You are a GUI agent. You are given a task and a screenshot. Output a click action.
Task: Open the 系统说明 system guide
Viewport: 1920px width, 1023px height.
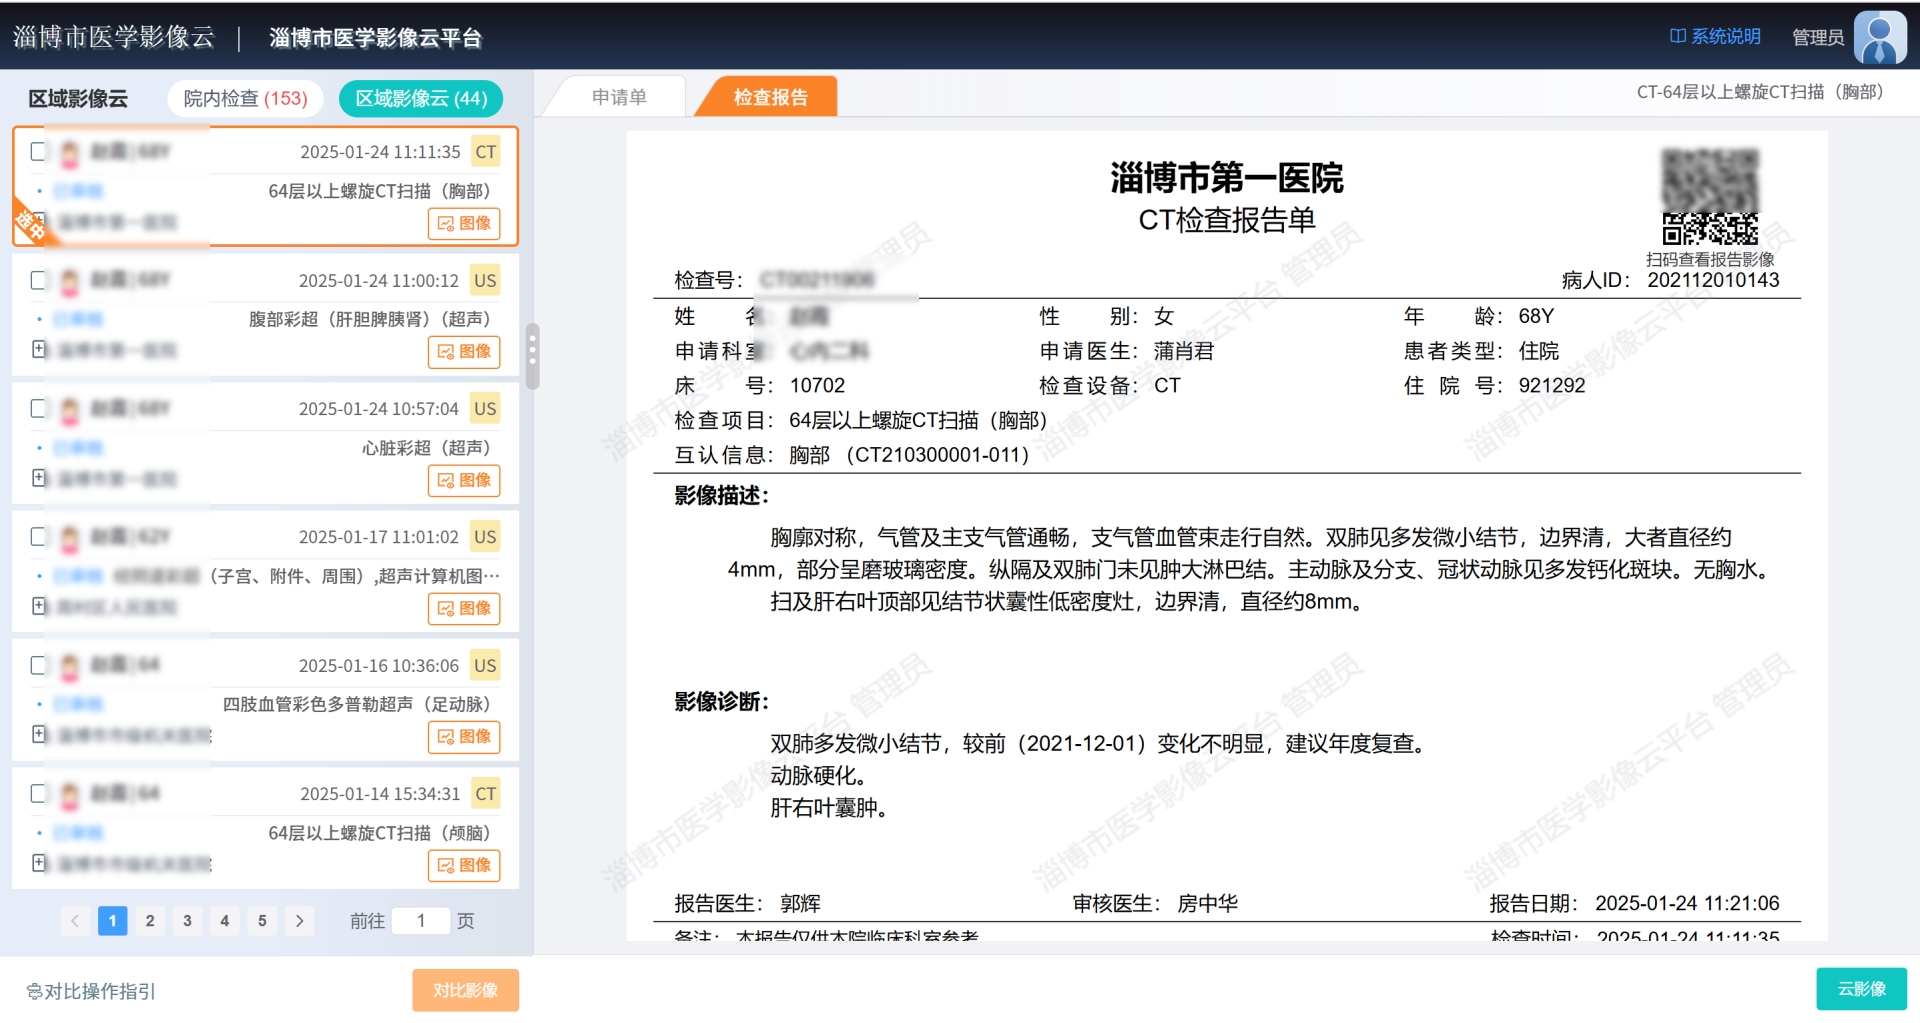(x=1715, y=37)
